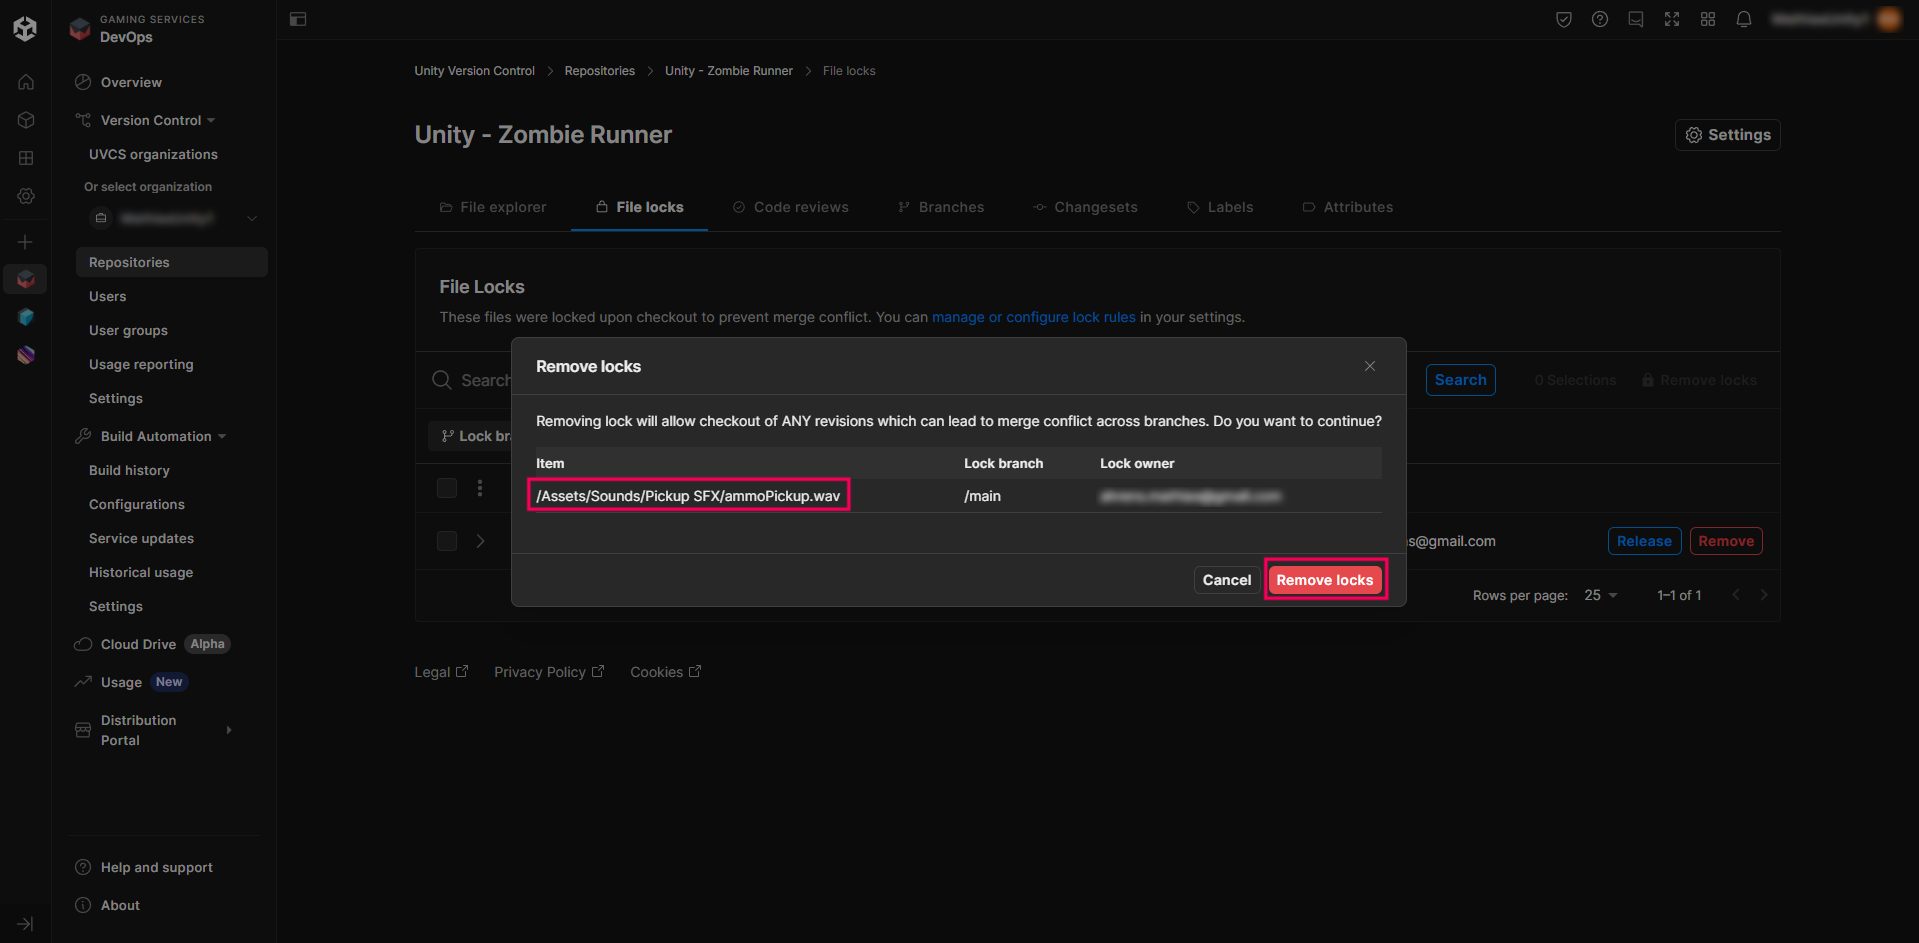Open the help question mark icon
The width and height of the screenshot is (1919, 943).
coord(1600,19)
